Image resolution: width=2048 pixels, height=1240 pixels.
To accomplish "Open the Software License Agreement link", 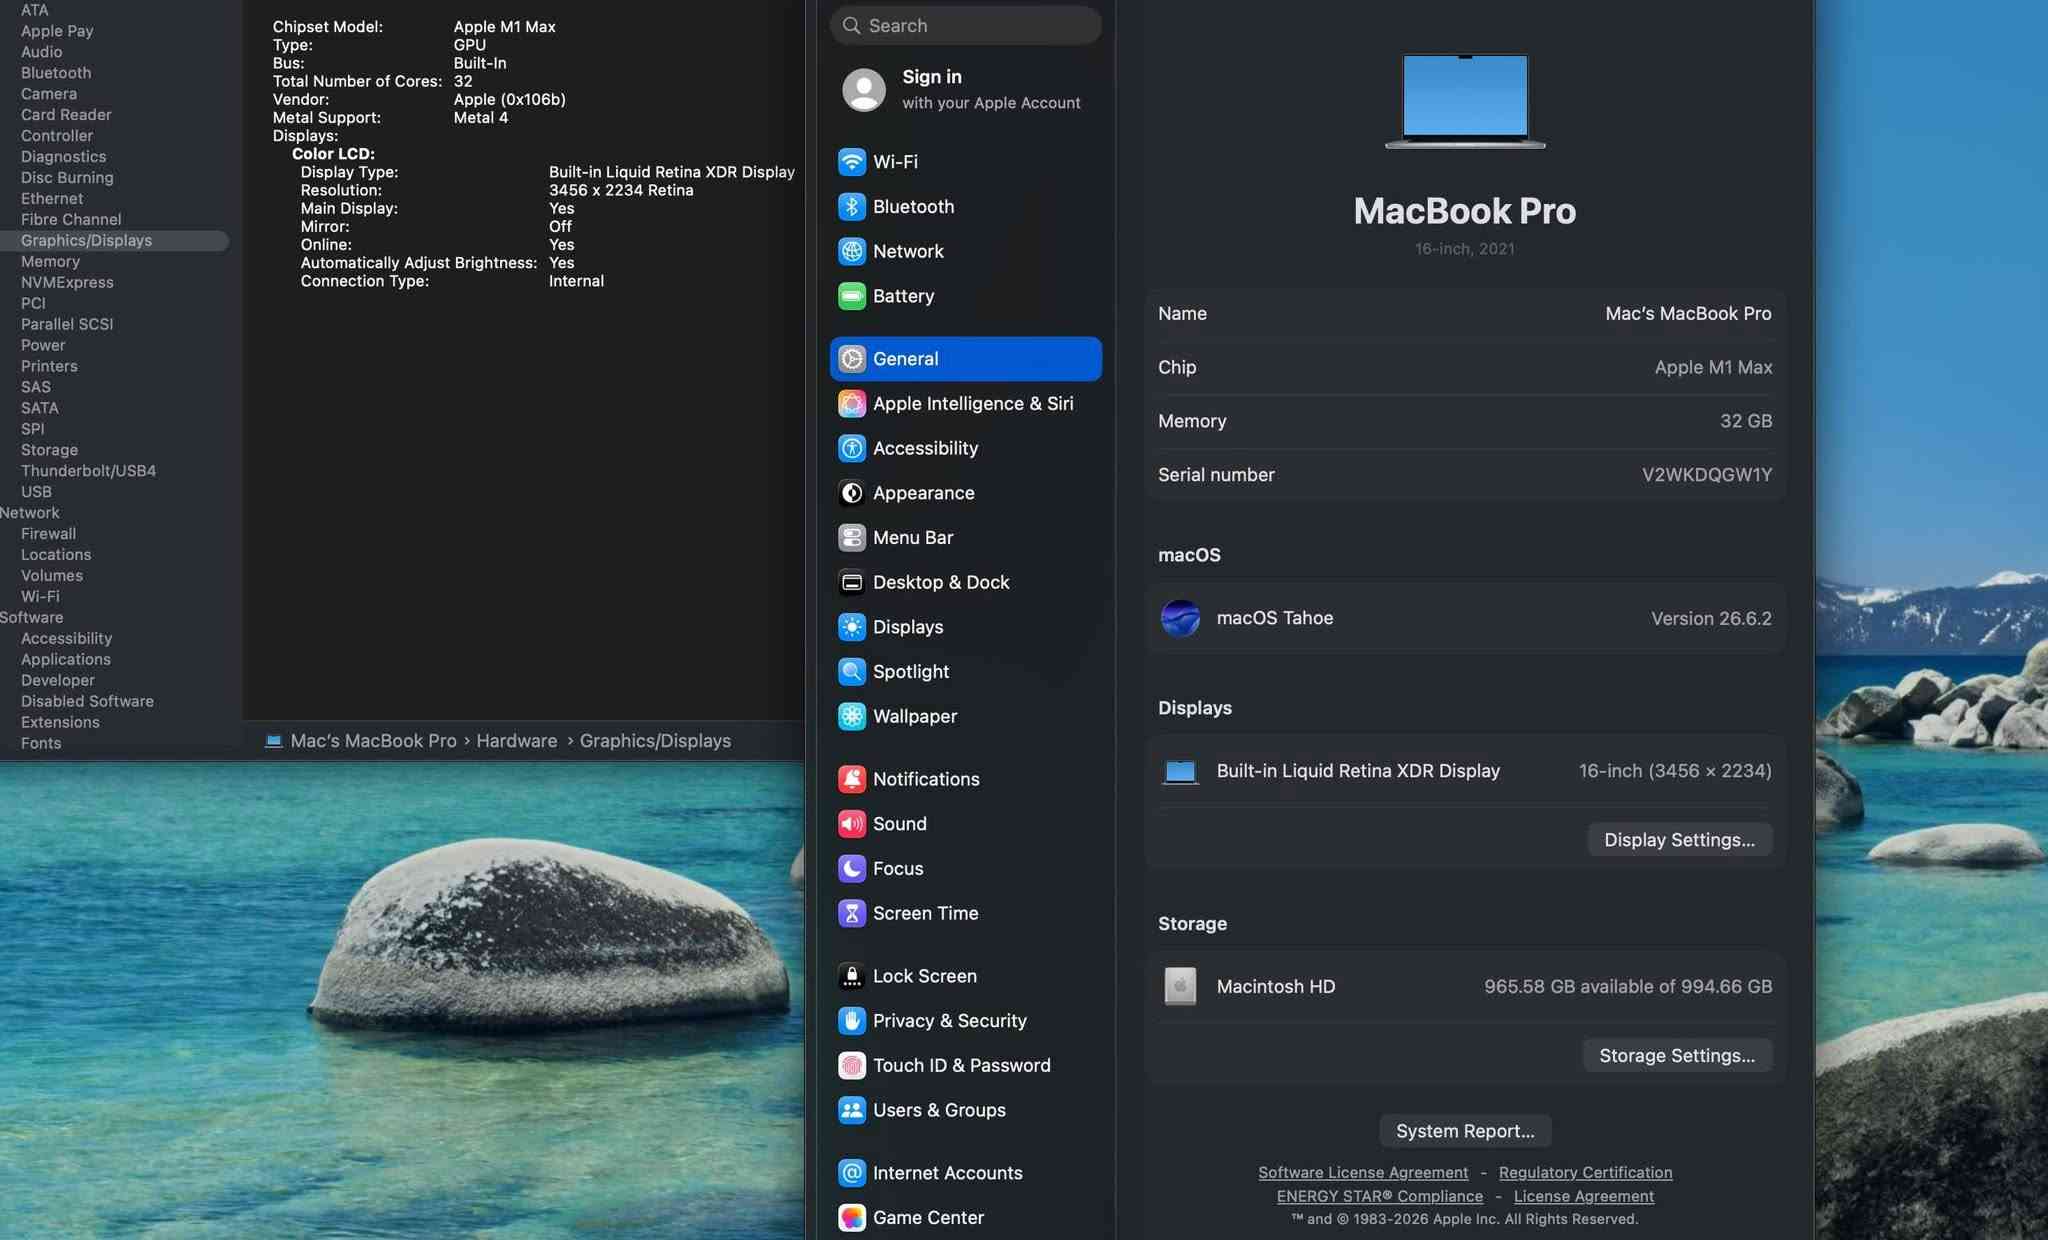I will (x=1363, y=1172).
